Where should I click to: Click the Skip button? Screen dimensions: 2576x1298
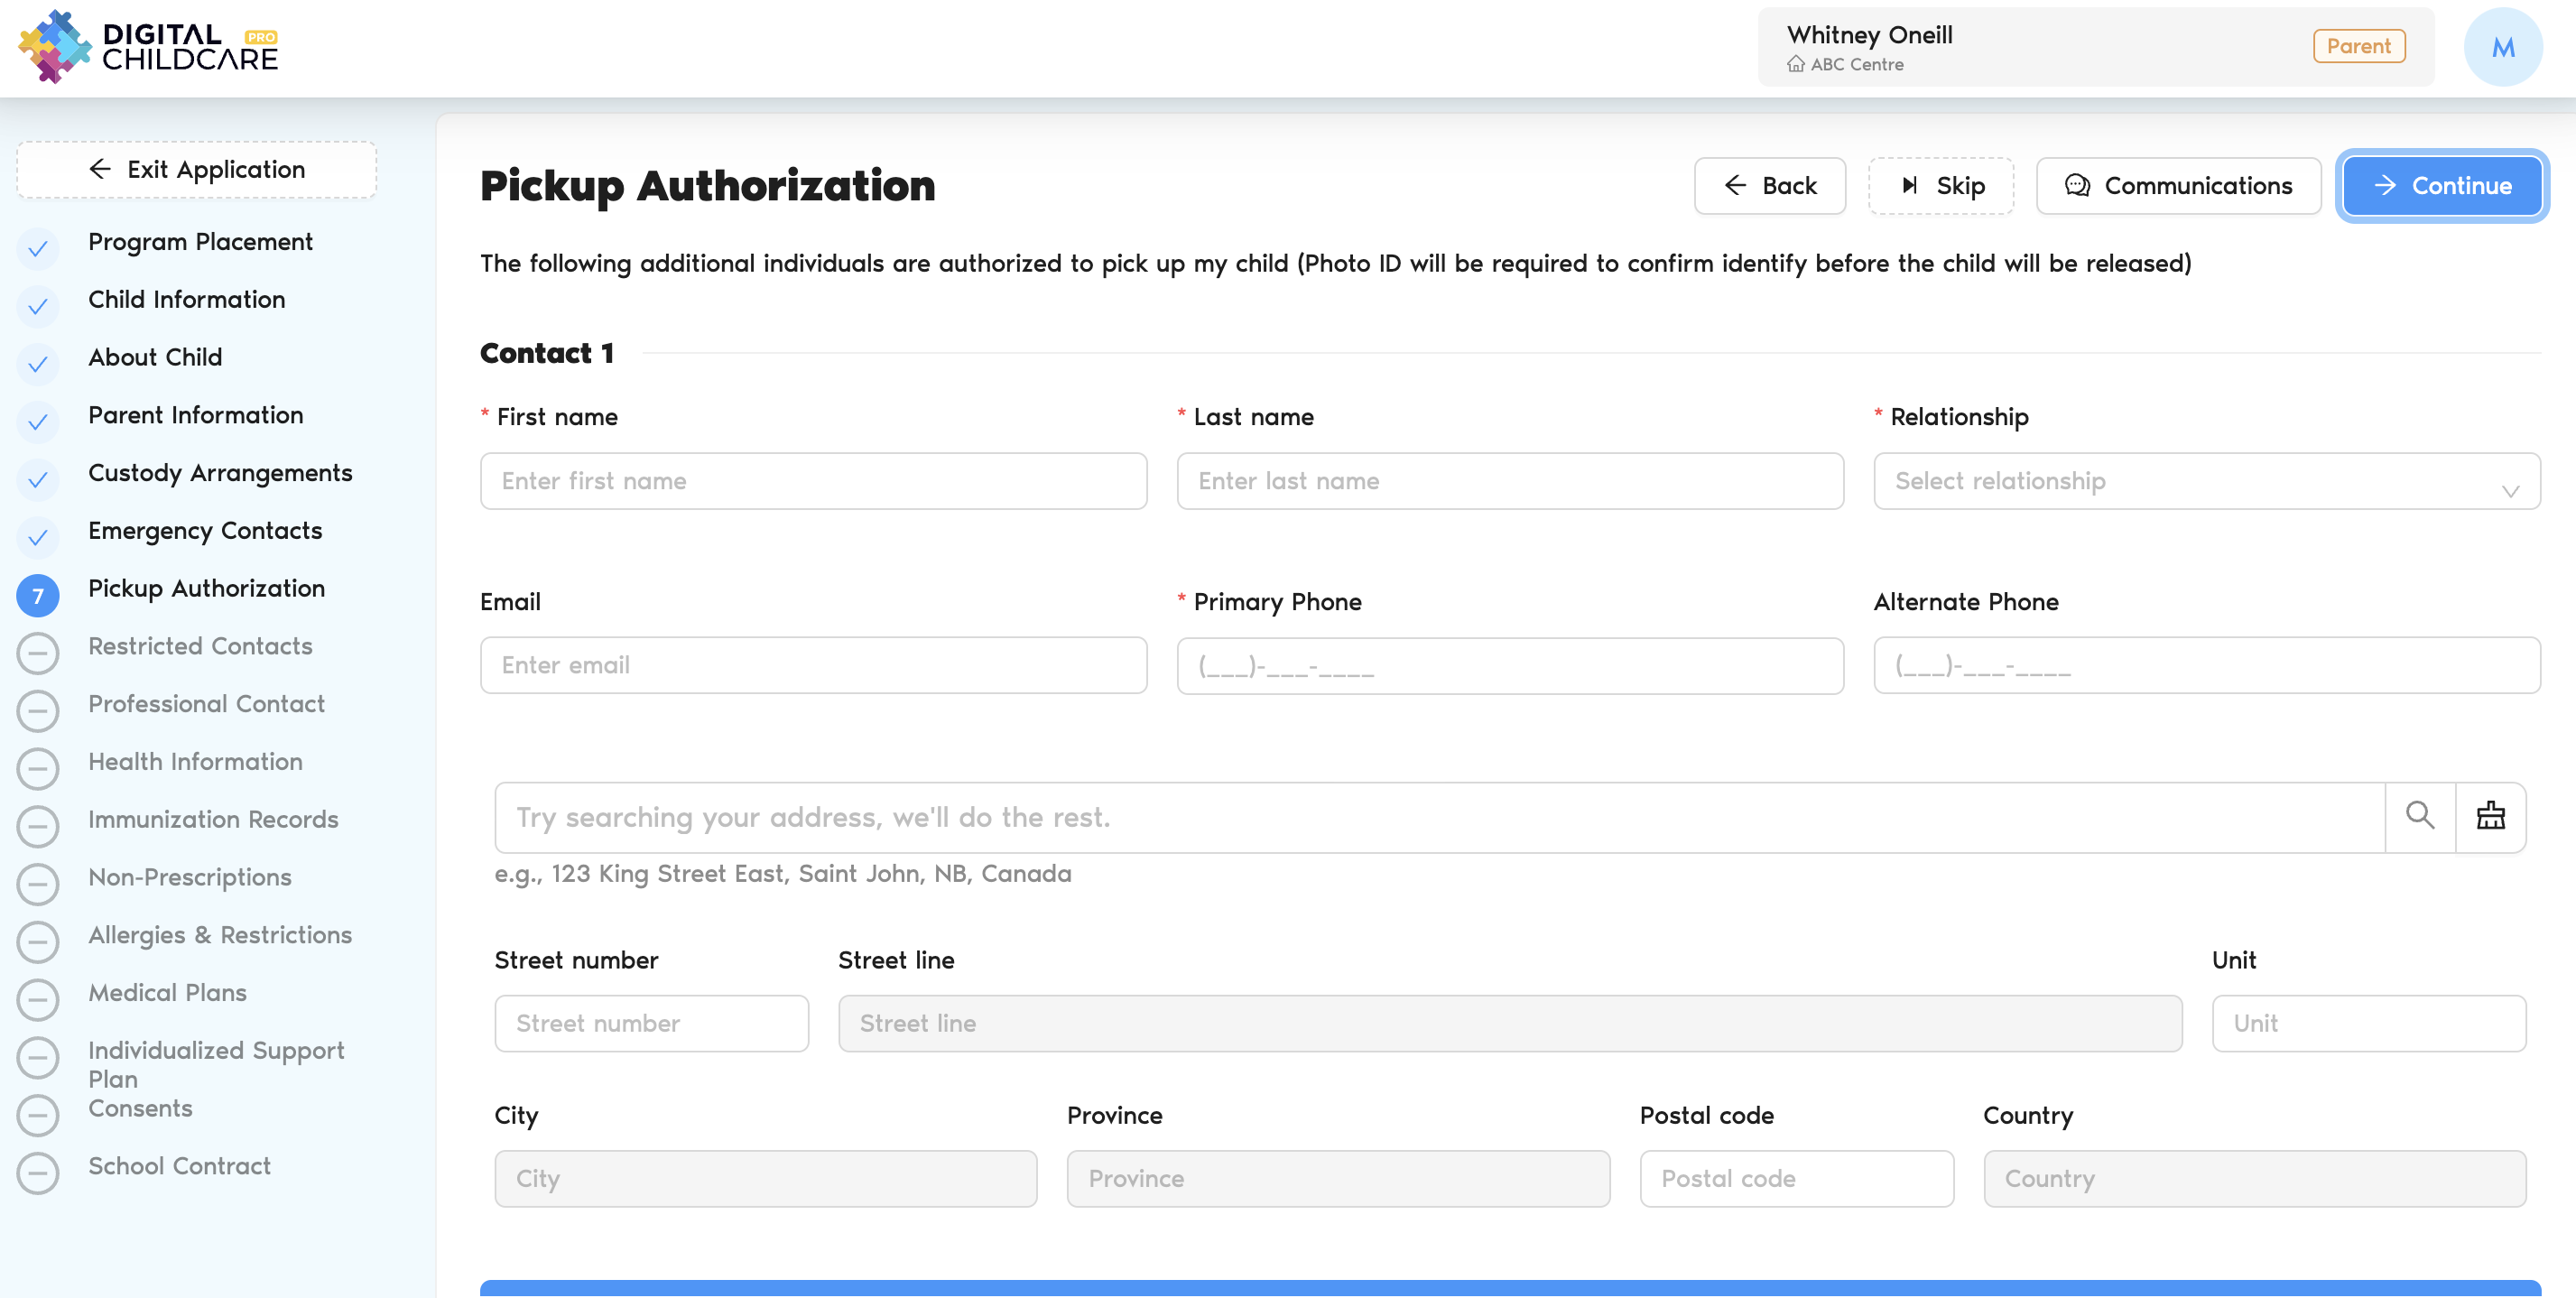pyautogui.click(x=1940, y=186)
